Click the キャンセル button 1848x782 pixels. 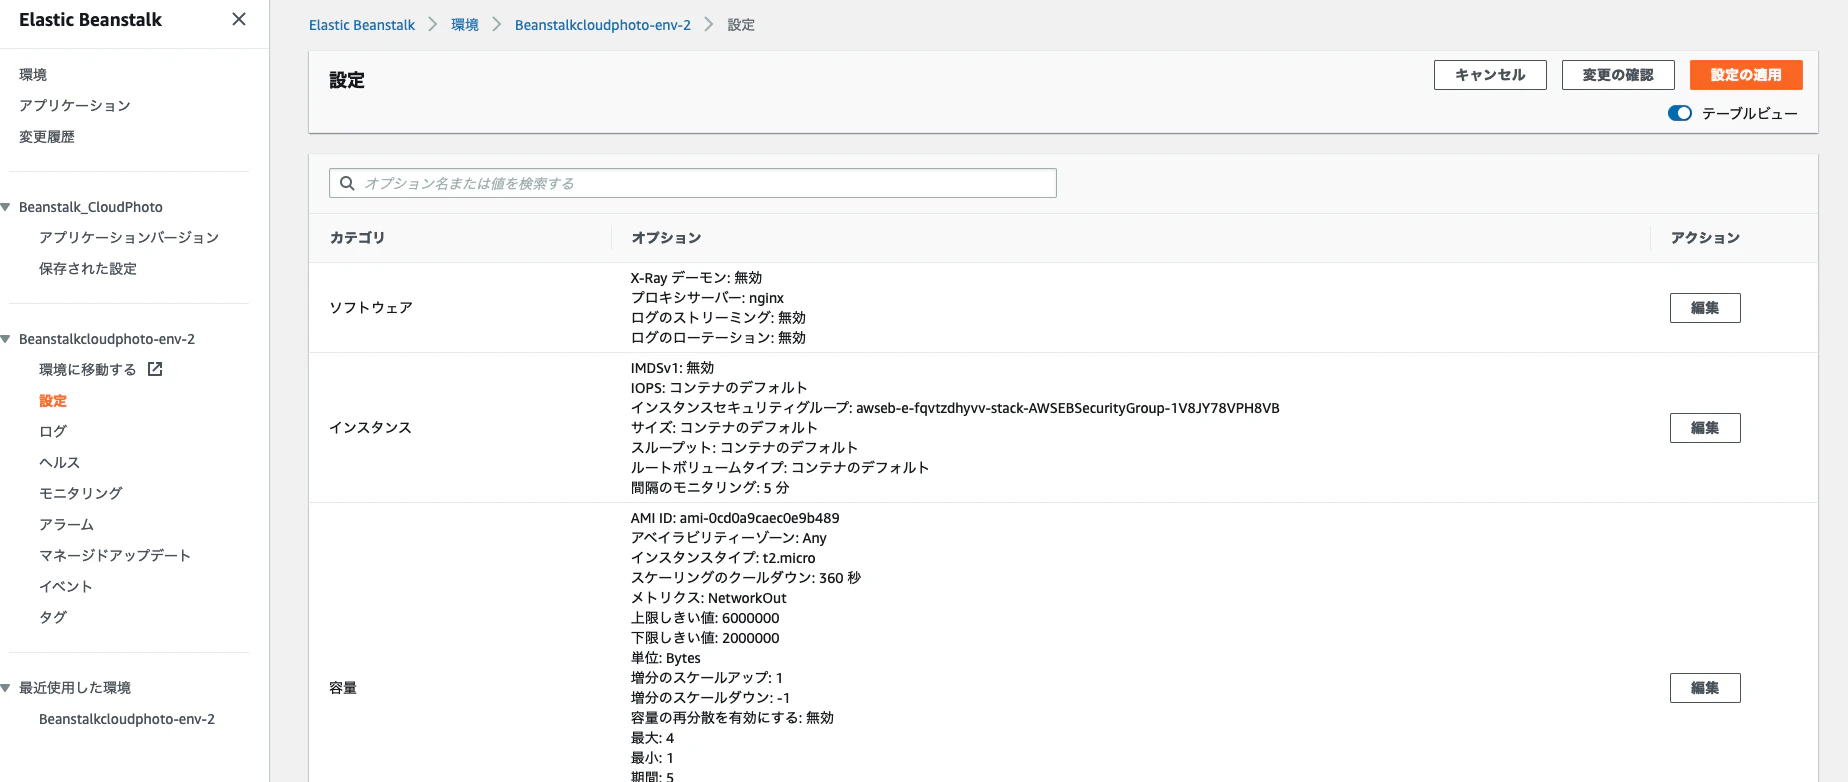pyautogui.click(x=1490, y=75)
